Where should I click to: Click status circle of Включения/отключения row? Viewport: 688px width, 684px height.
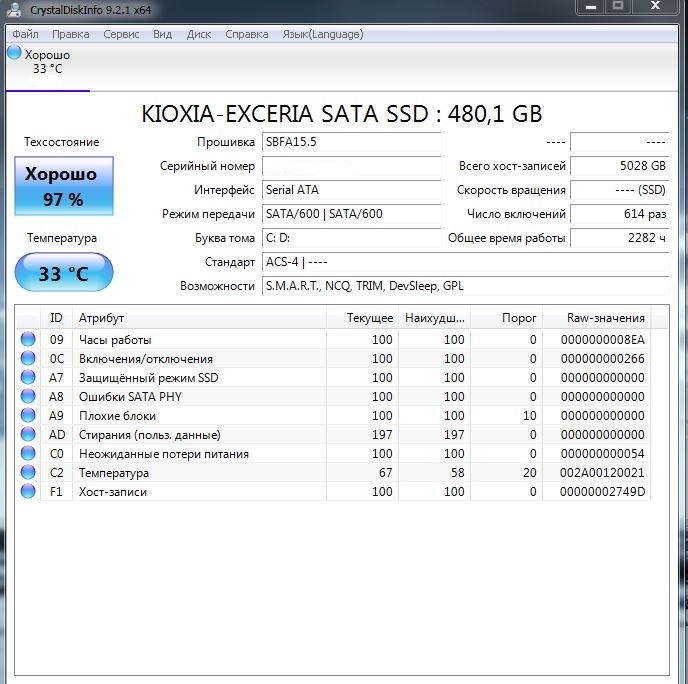pyautogui.click(x=28, y=358)
